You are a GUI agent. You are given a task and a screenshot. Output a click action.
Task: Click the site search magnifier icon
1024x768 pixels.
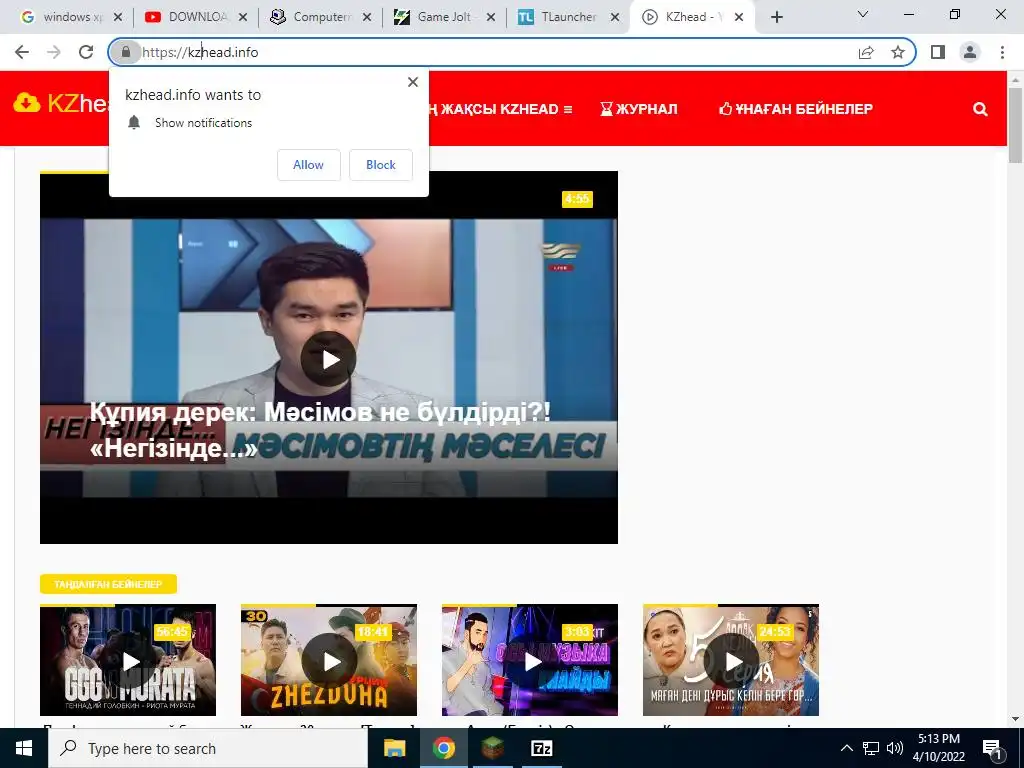pyautogui.click(x=980, y=109)
